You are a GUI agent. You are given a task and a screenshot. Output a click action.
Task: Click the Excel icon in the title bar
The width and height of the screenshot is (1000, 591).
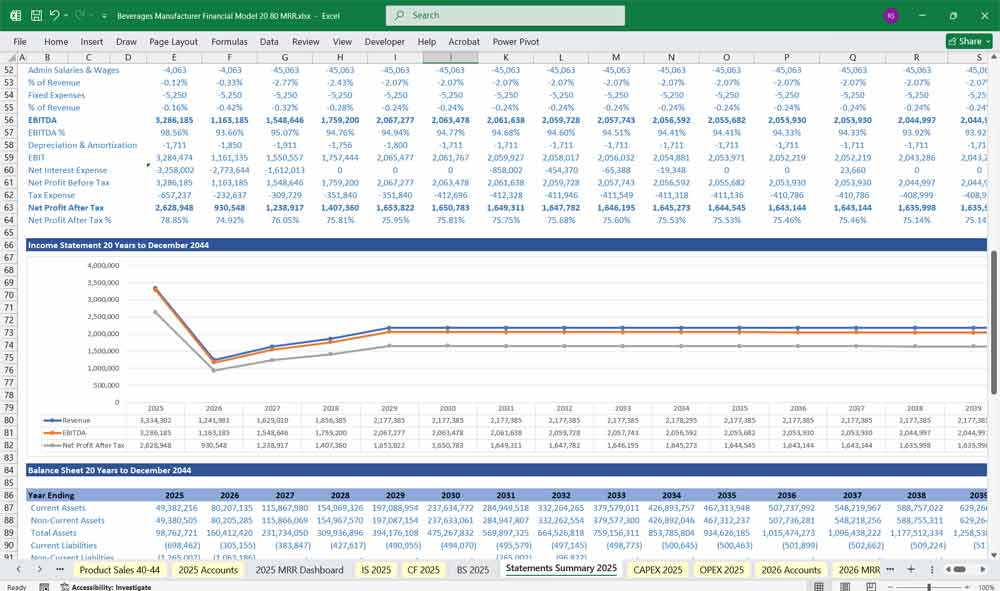click(14, 14)
